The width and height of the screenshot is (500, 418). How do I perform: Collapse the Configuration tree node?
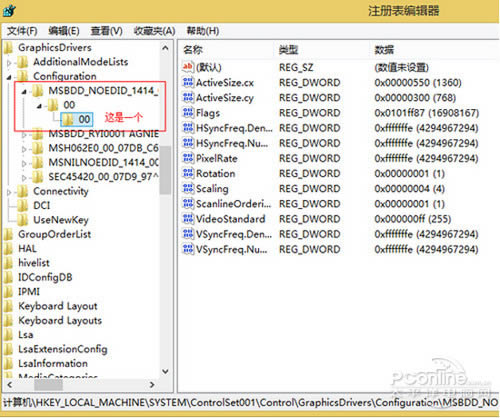(x=9, y=77)
